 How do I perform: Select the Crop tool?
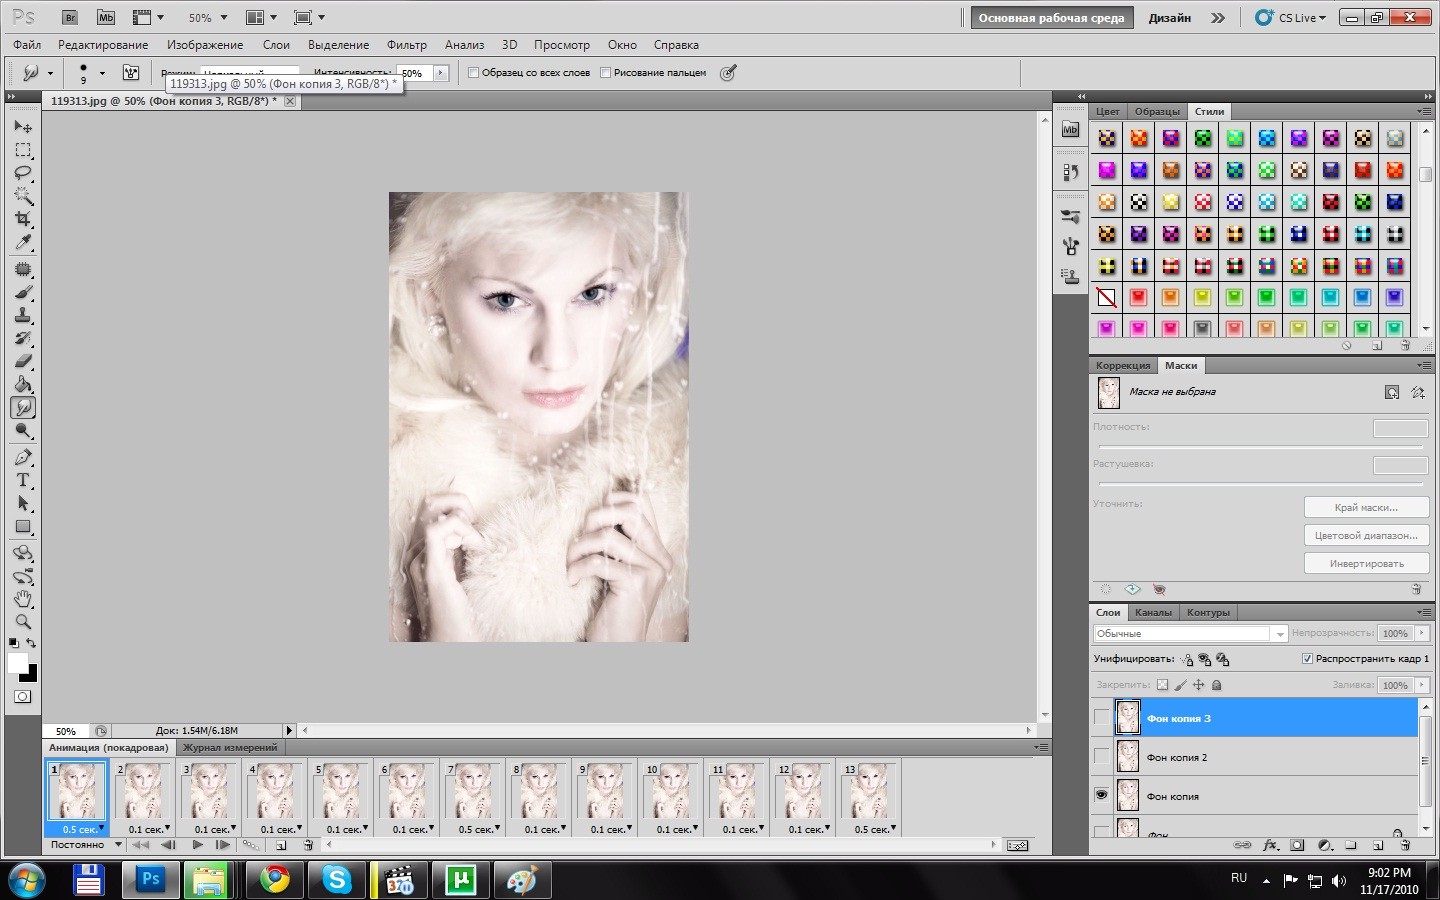tap(23, 219)
